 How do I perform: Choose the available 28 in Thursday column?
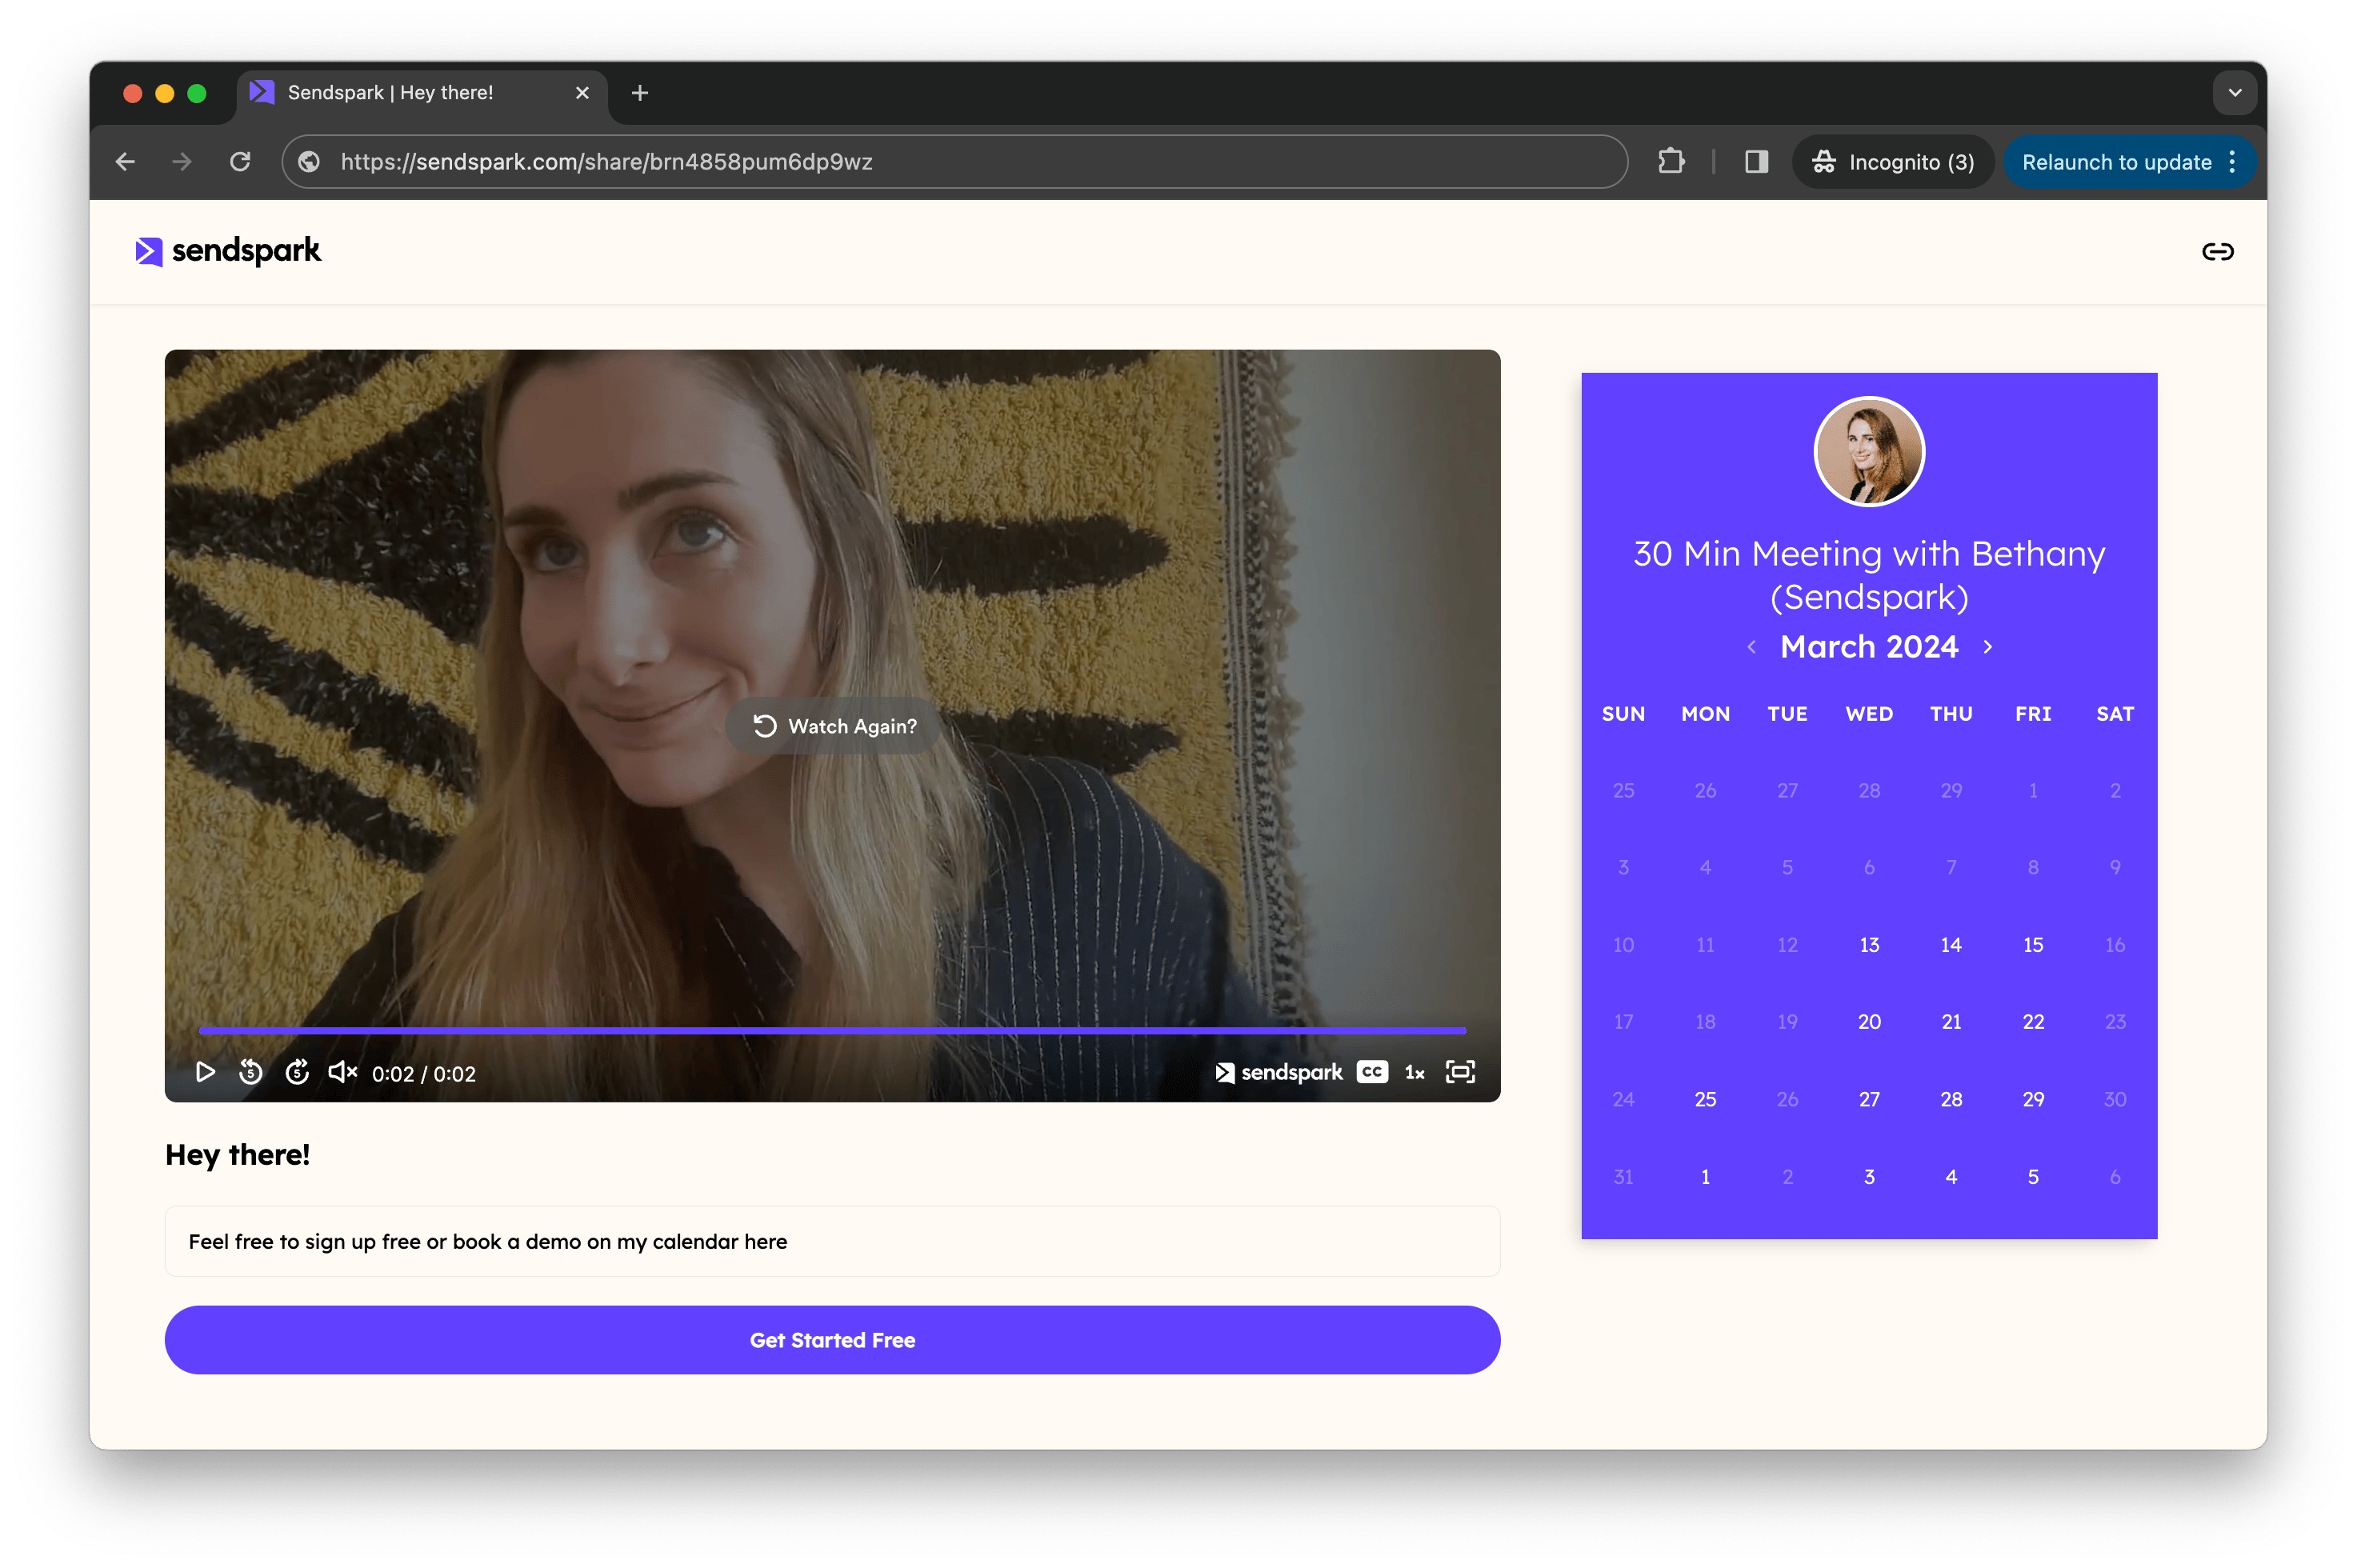[x=1950, y=1099]
